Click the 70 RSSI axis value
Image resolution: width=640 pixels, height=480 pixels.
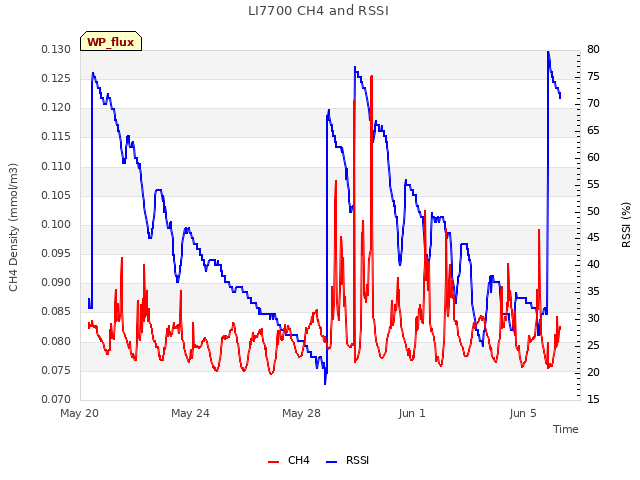click(x=593, y=104)
